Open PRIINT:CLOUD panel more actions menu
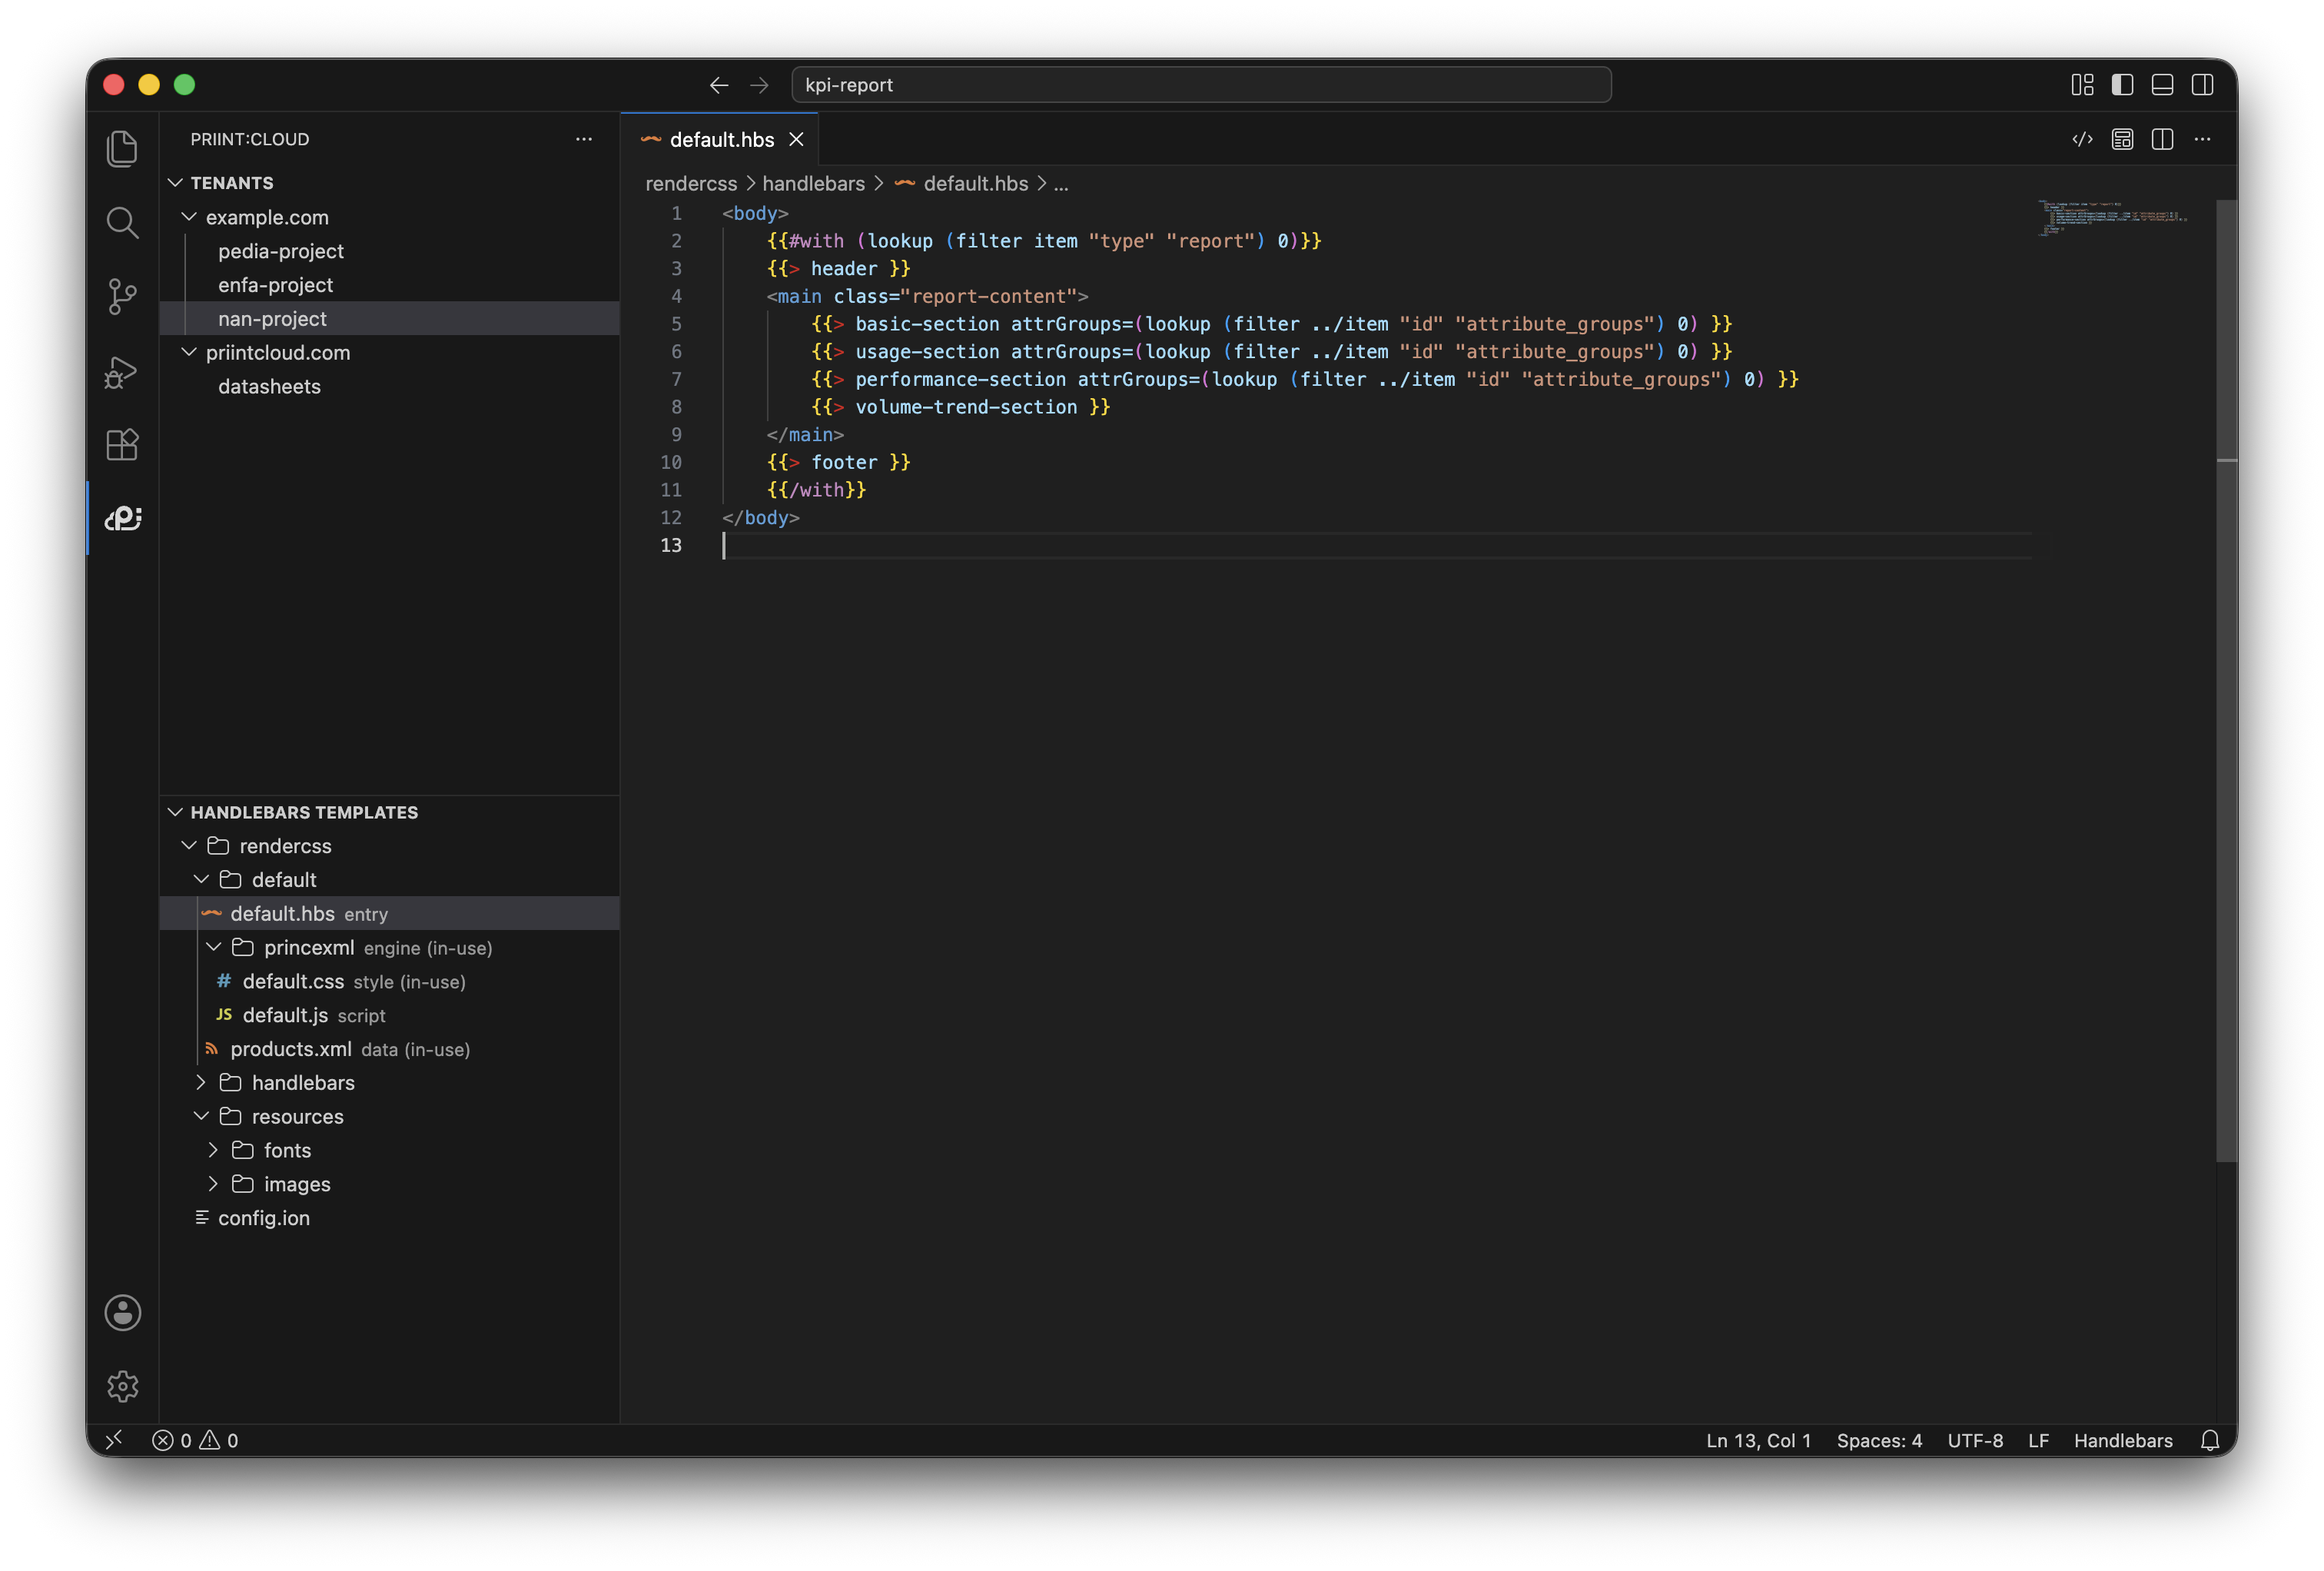2324x1571 pixels. (x=584, y=139)
